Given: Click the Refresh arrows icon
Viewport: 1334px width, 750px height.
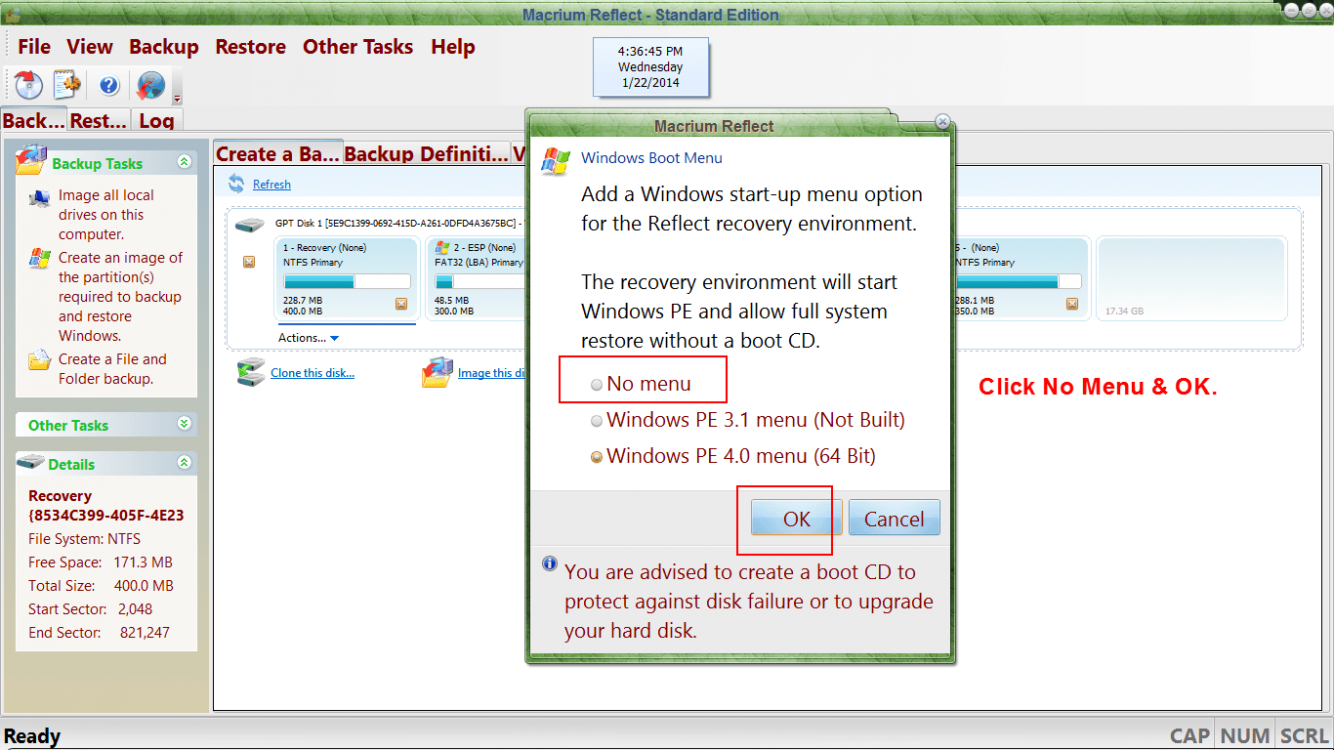Looking at the screenshot, I should (236, 184).
